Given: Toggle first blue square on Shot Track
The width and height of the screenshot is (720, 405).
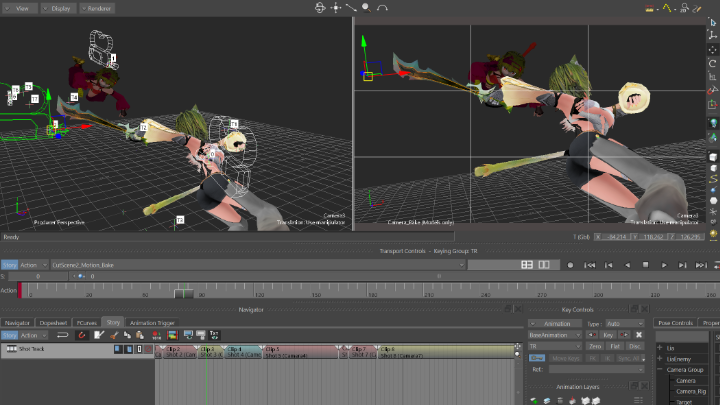Looking at the screenshot, I should click(x=118, y=349).
